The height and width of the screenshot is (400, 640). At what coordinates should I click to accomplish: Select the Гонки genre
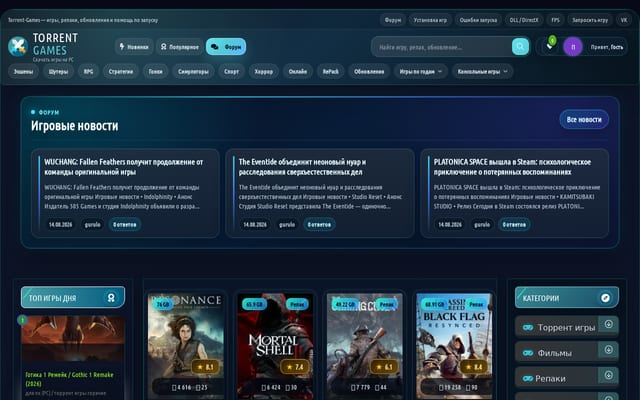click(x=156, y=71)
